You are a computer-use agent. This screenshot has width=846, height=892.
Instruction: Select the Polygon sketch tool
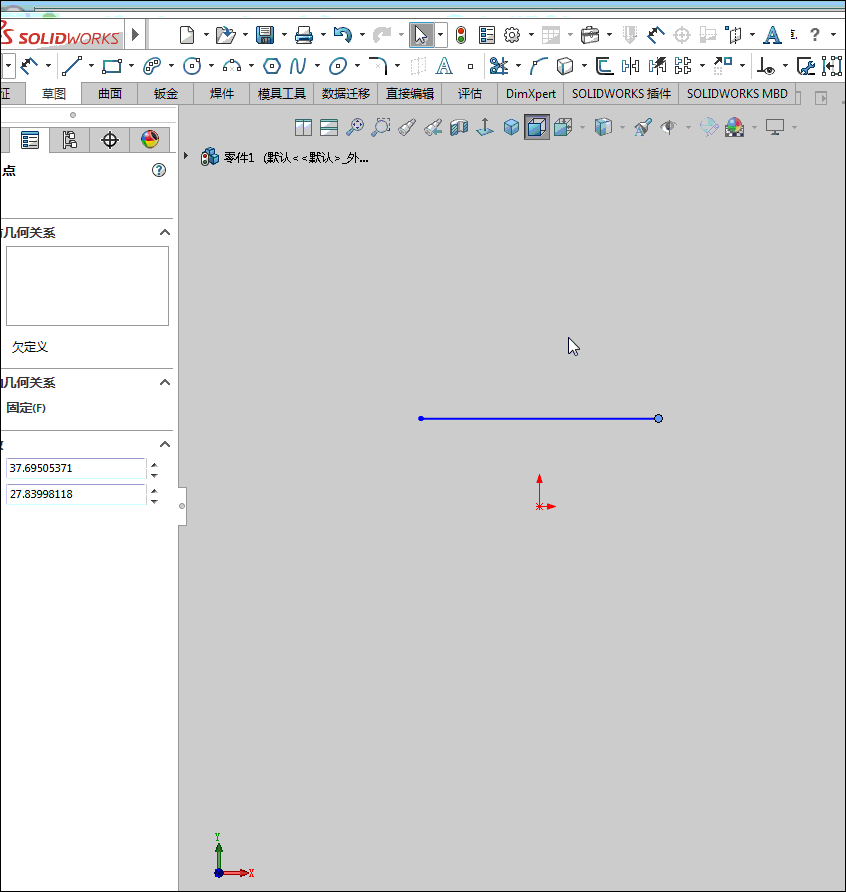pos(272,67)
